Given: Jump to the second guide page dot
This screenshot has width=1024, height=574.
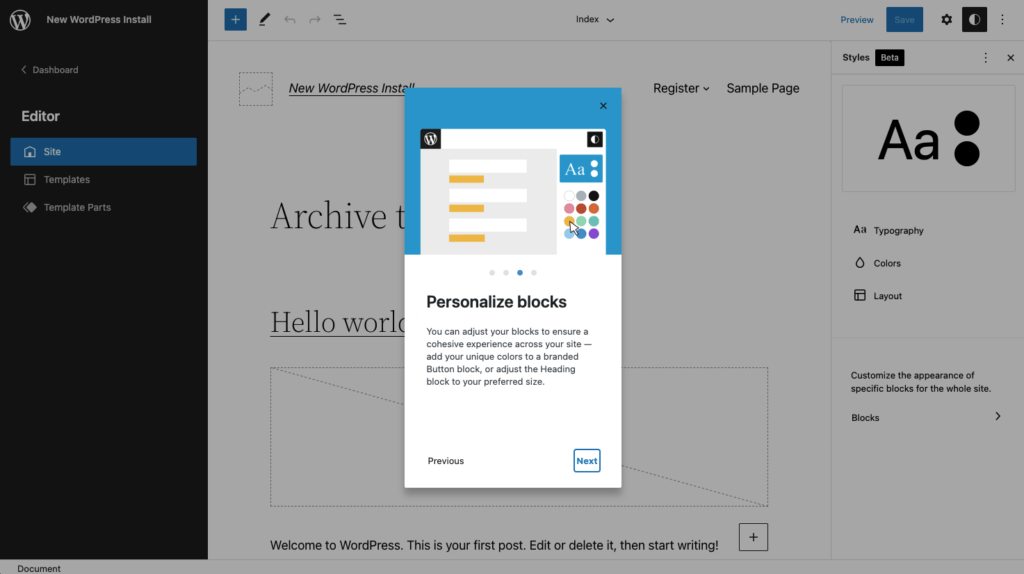Looking at the screenshot, I should [x=506, y=273].
